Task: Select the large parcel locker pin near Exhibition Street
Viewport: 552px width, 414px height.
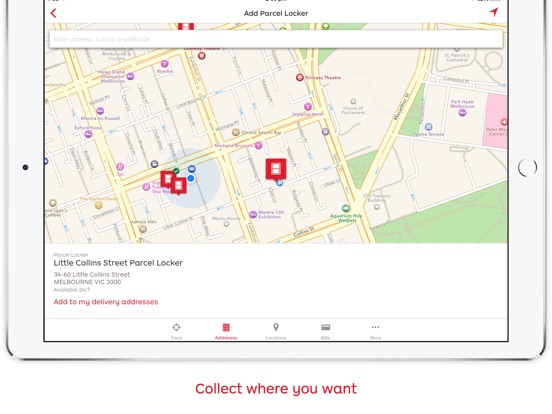Action: (x=276, y=169)
